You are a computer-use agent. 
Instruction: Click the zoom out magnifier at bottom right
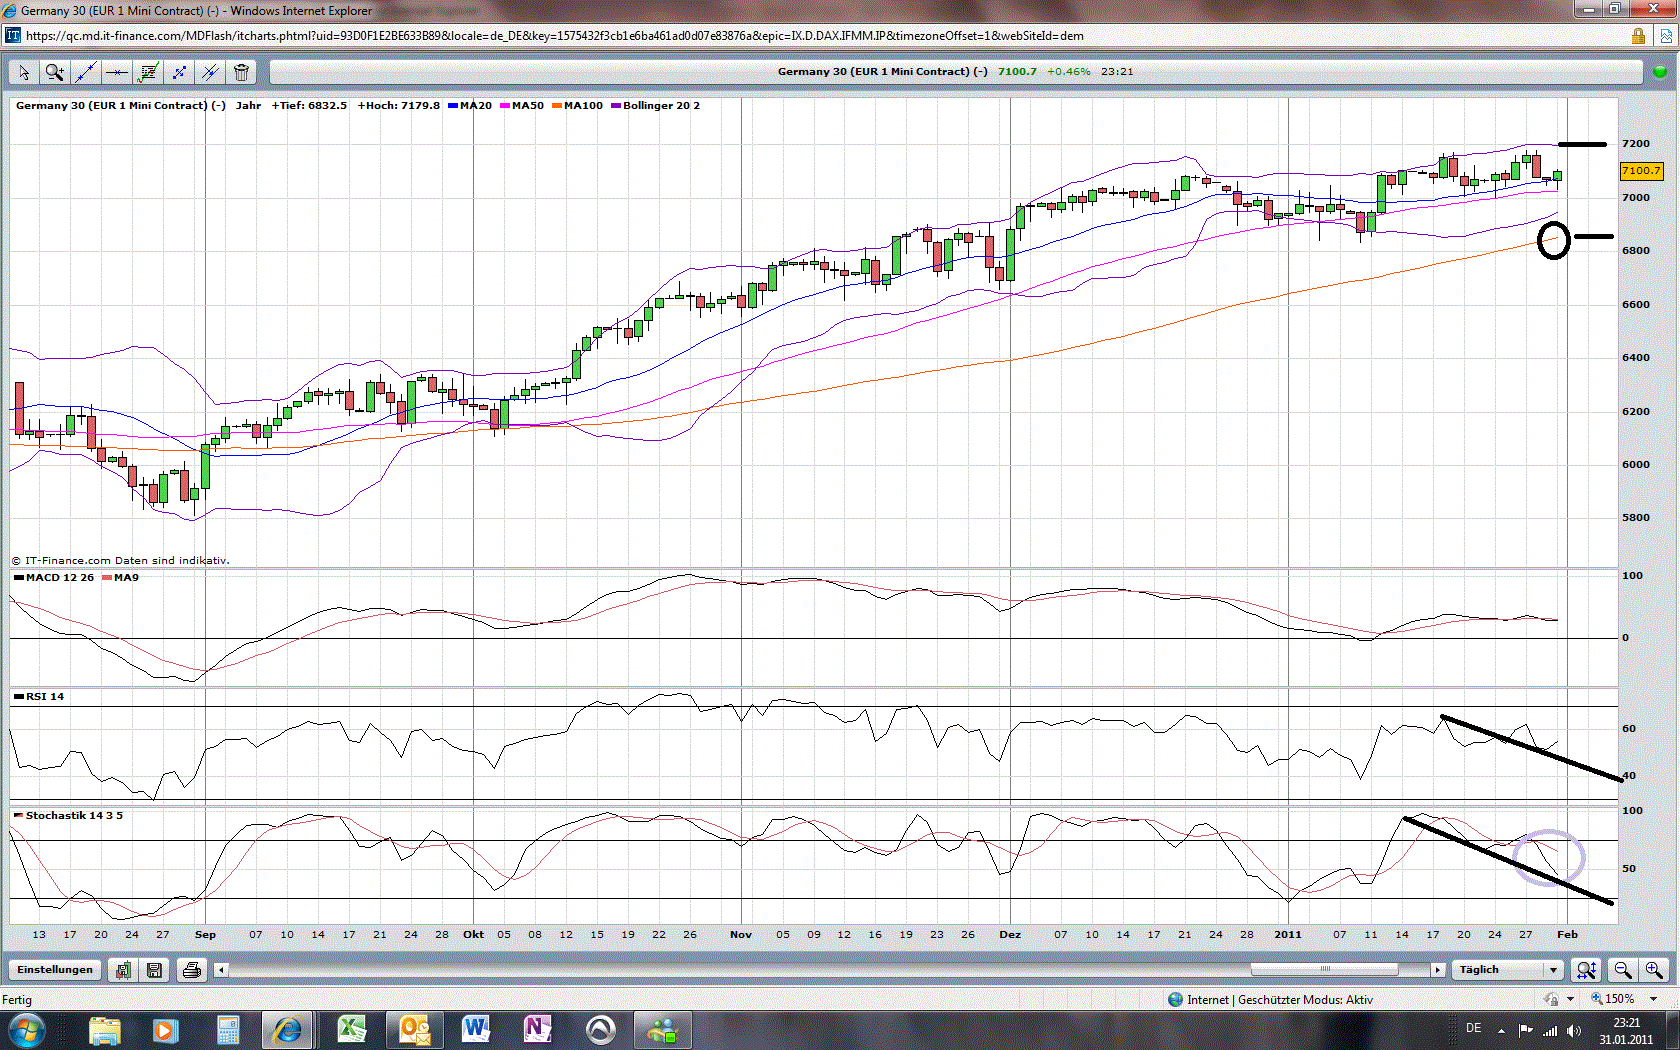(1622, 970)
